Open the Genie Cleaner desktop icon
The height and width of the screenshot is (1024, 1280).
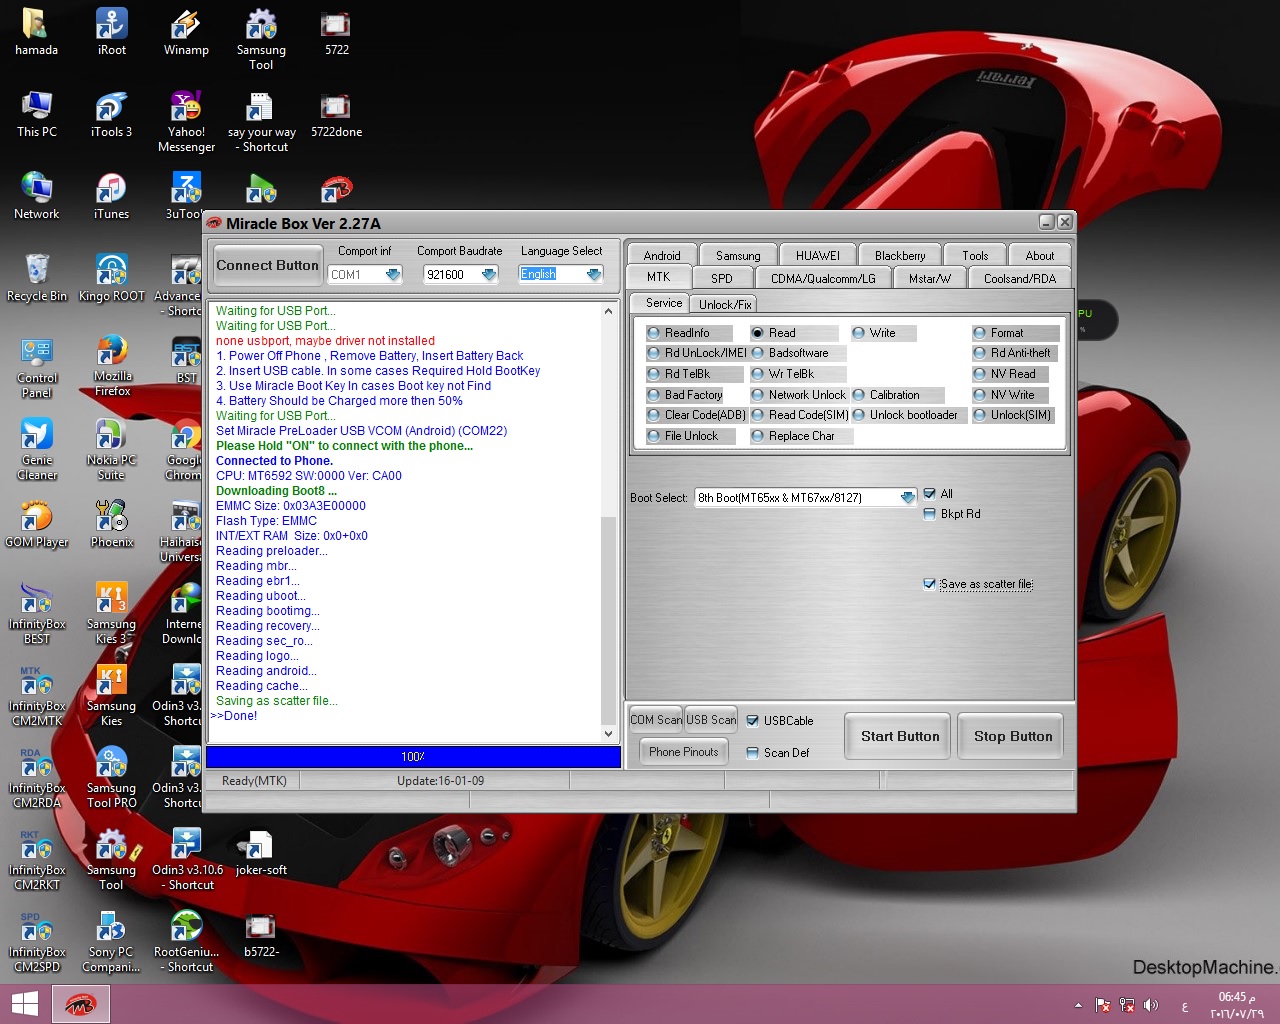[37, 449]
